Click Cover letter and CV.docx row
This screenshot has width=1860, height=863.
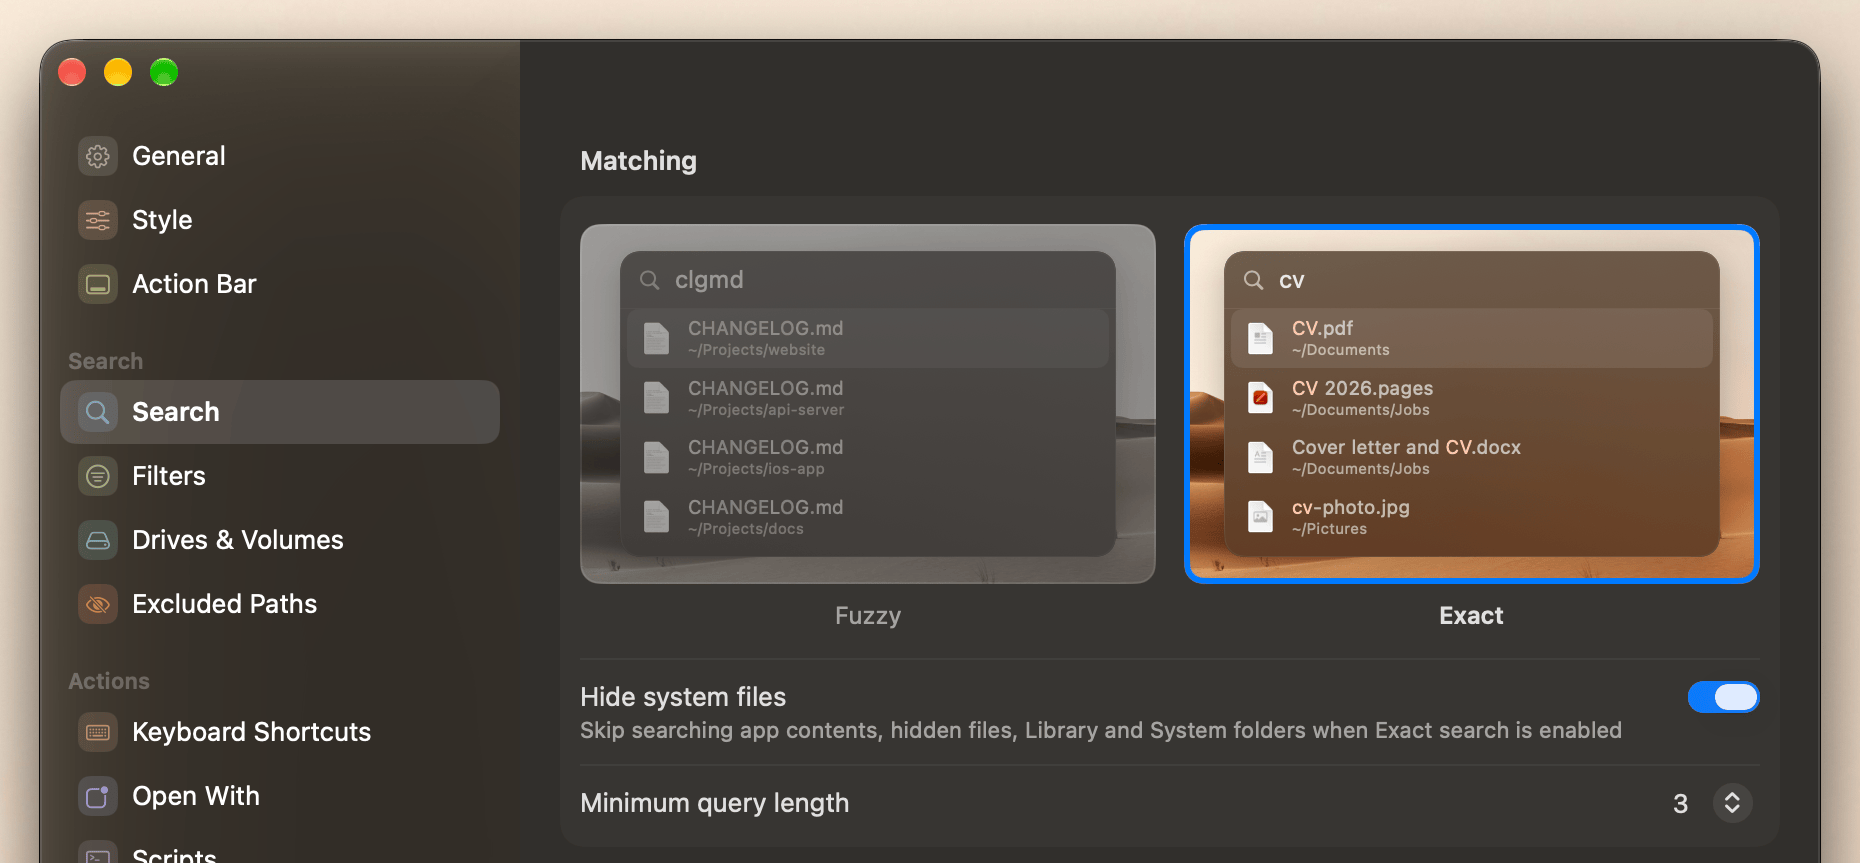[1472, 457]
